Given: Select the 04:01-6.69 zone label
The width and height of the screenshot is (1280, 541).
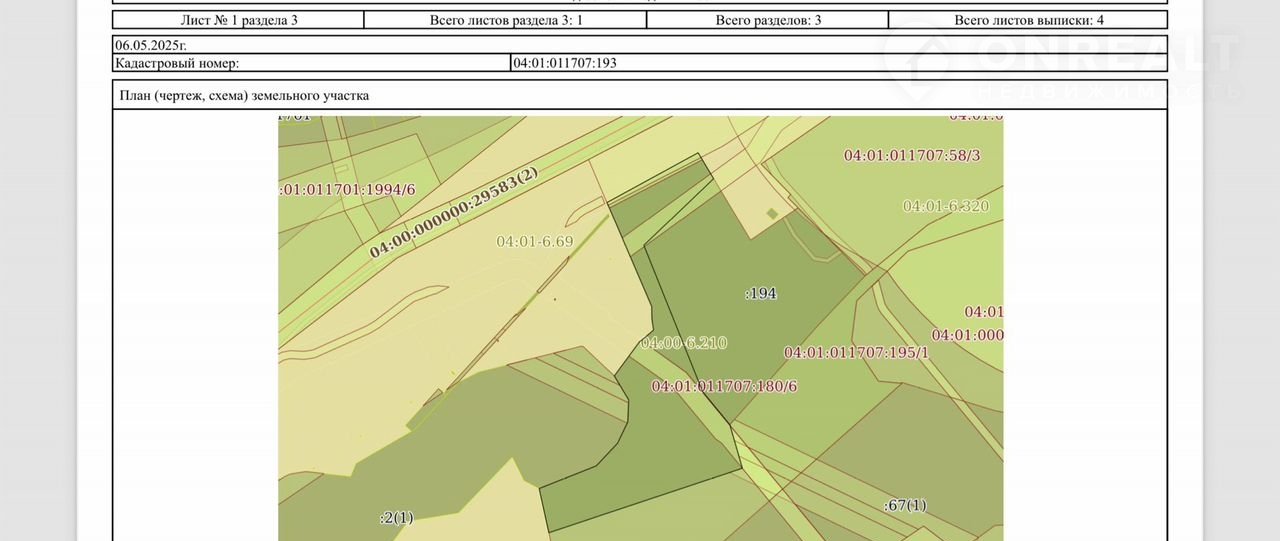Looking at the screenshot, I should coord(535,241).
